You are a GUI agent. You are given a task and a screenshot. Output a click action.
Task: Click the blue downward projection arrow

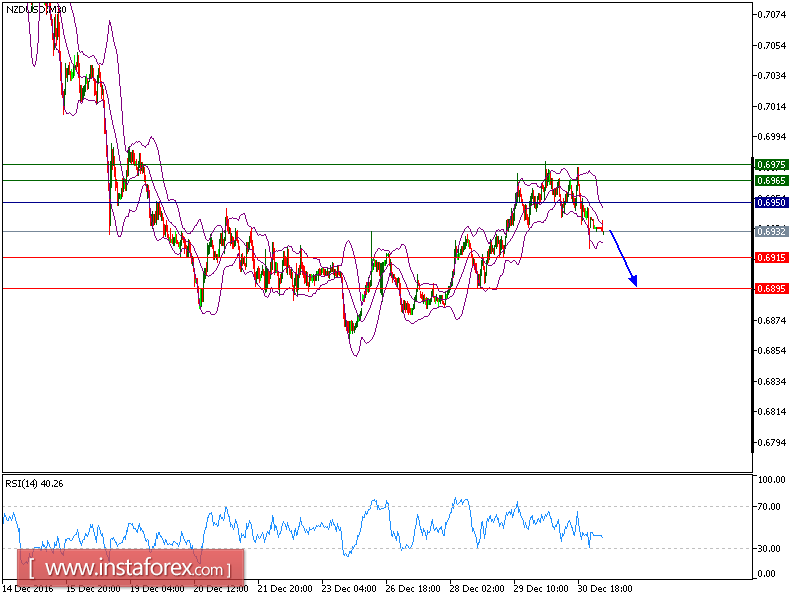[x=622, y=260]
